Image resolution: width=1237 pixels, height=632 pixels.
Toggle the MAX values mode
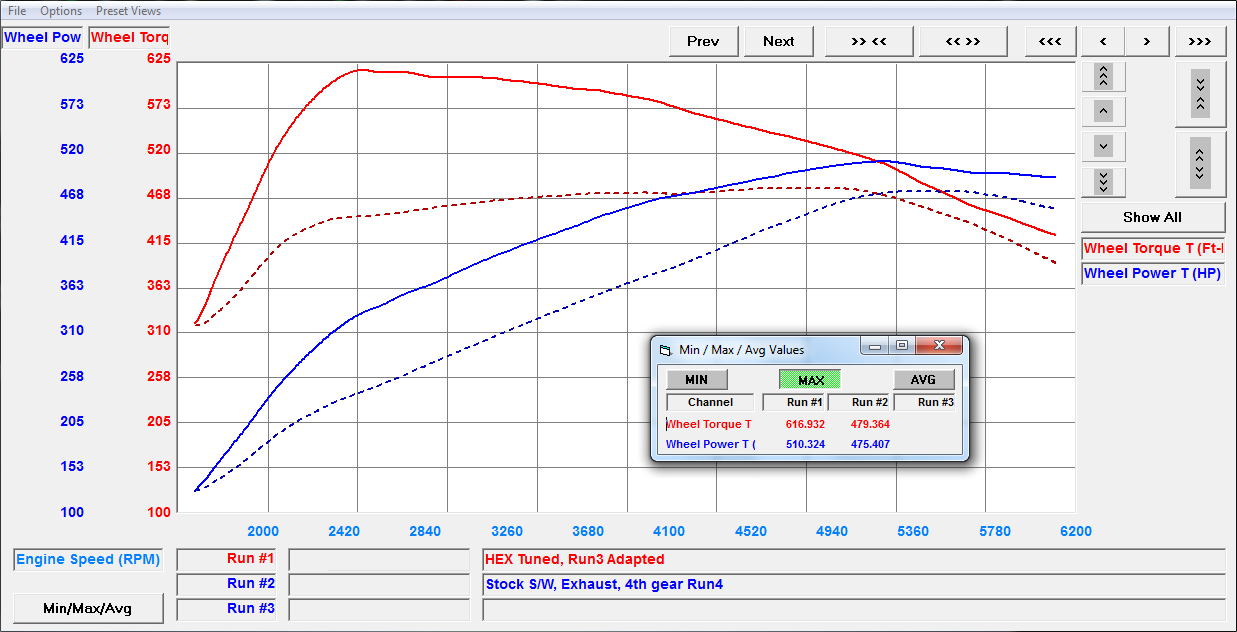click(810, 380)
